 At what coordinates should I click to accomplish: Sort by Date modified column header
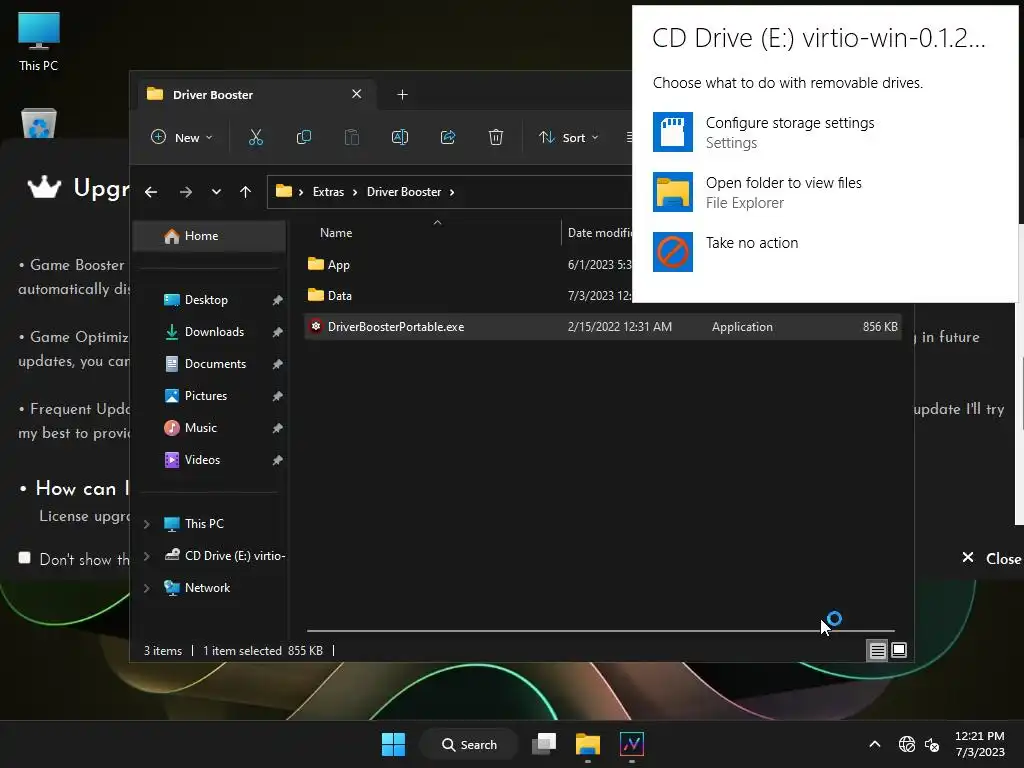pyautogui.click(x=598, y=232)
